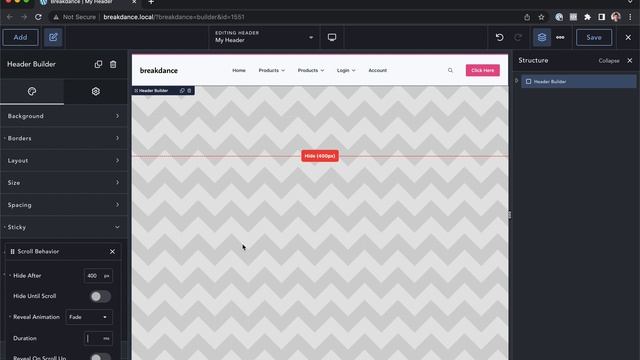Bookmark this page with the star
The height and width of the screenshot is (360, 640).
(x=541, y=17)
